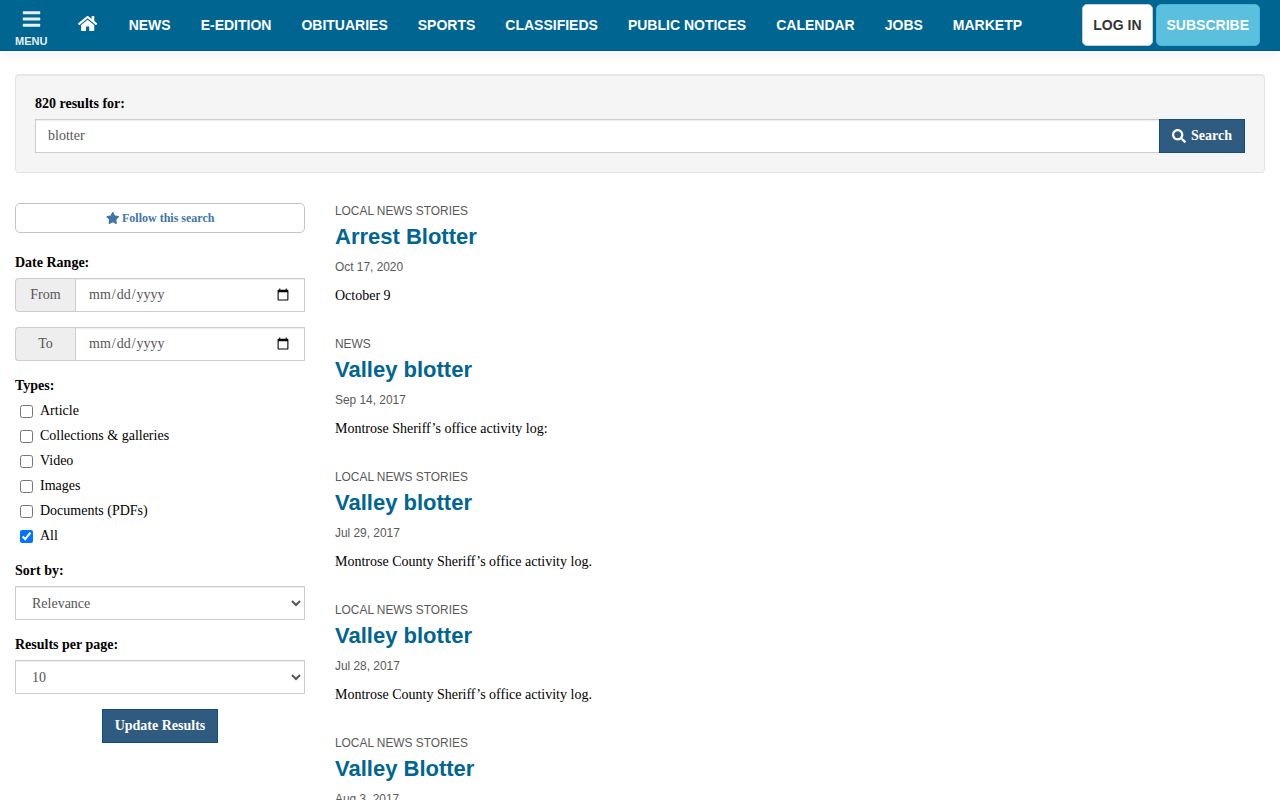The image size is (1280, 800).
Task: Click the LOG IN button
Action: [x=1117, y=25]
